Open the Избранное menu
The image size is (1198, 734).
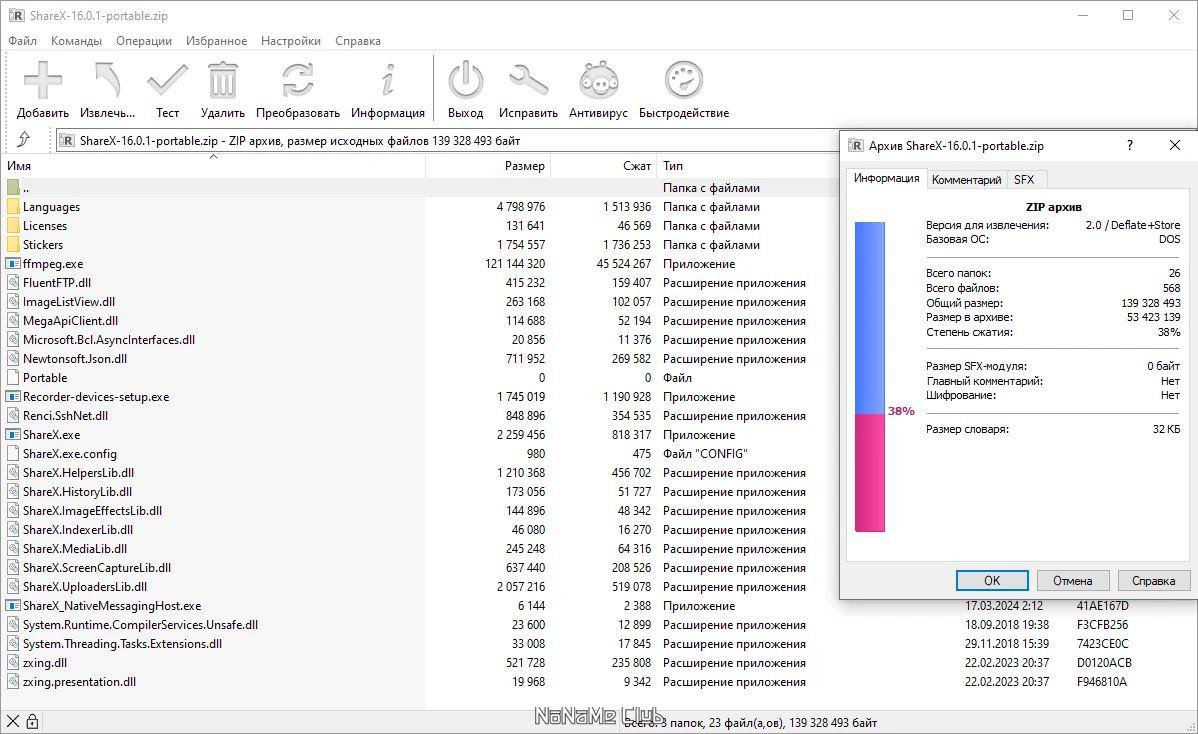point(216,41)
